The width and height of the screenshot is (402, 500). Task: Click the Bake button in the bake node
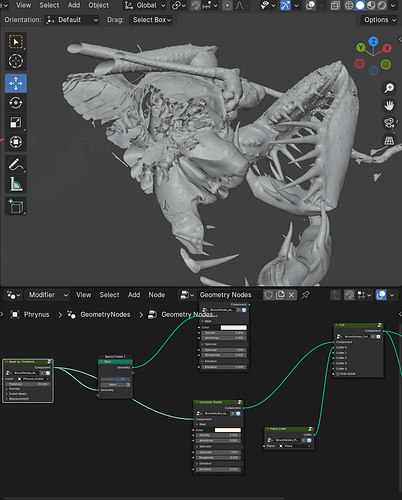(113, 385)
